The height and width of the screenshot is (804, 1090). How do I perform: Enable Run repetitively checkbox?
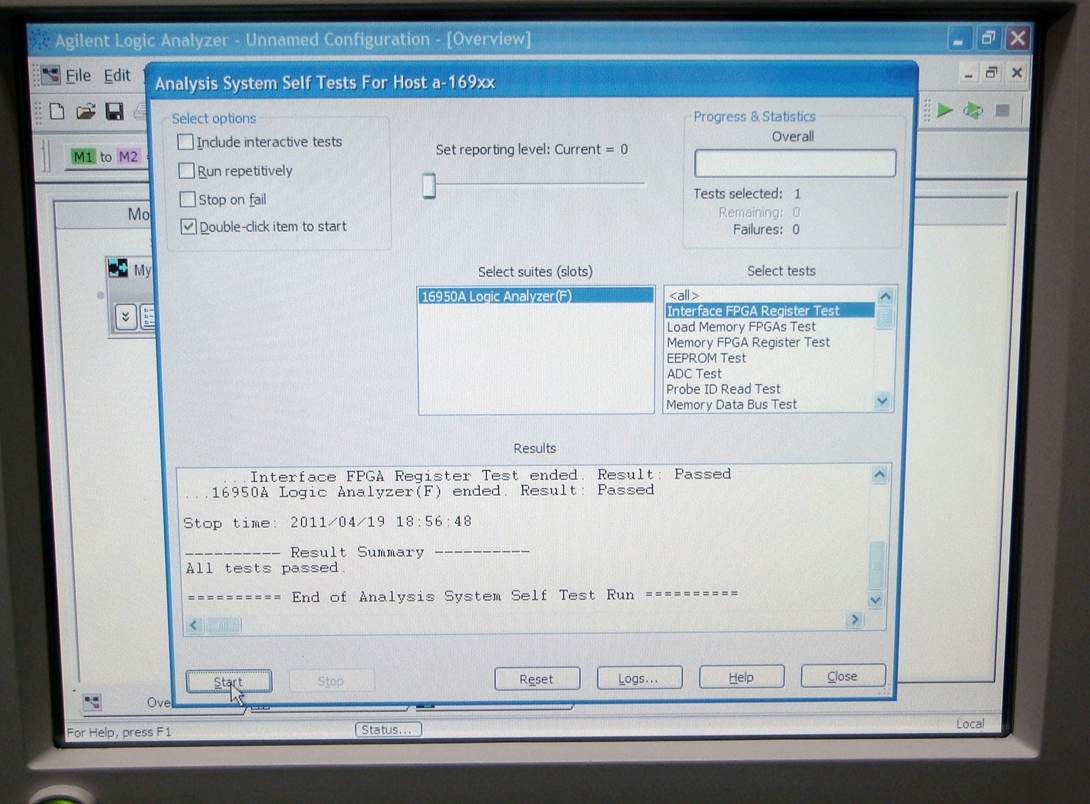pos(186,171)
